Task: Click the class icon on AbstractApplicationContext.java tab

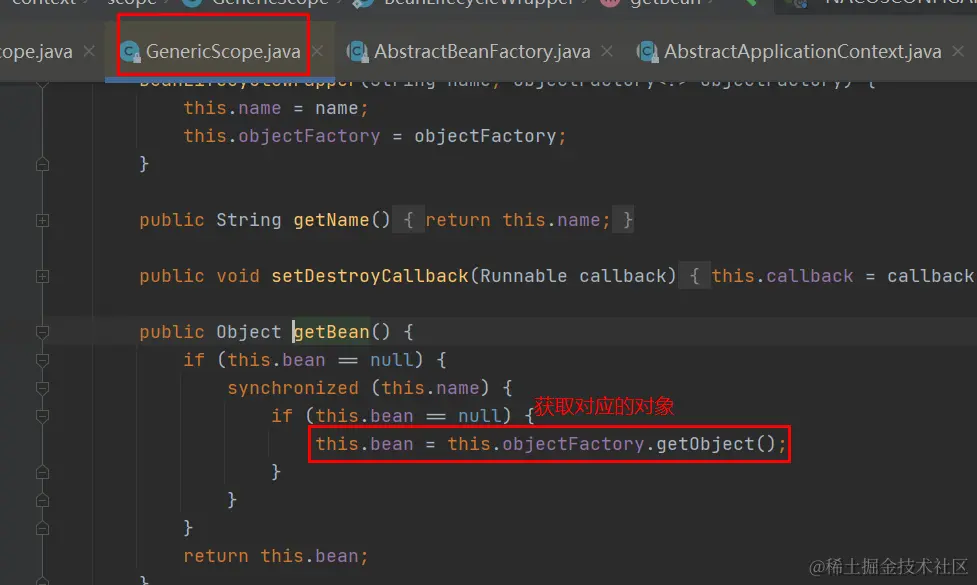Action: pyautogui.click(x=648, y=52)
